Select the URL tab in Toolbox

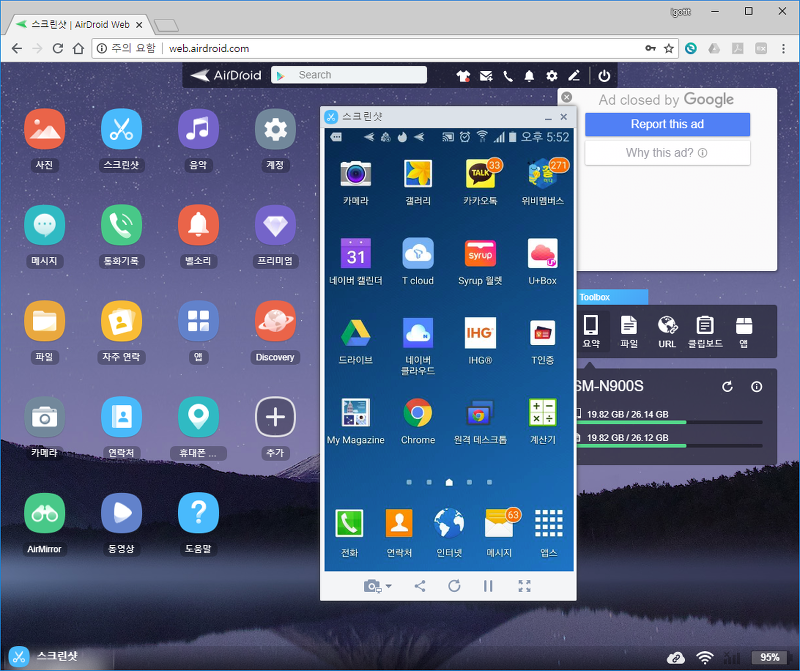coord(667,331)
